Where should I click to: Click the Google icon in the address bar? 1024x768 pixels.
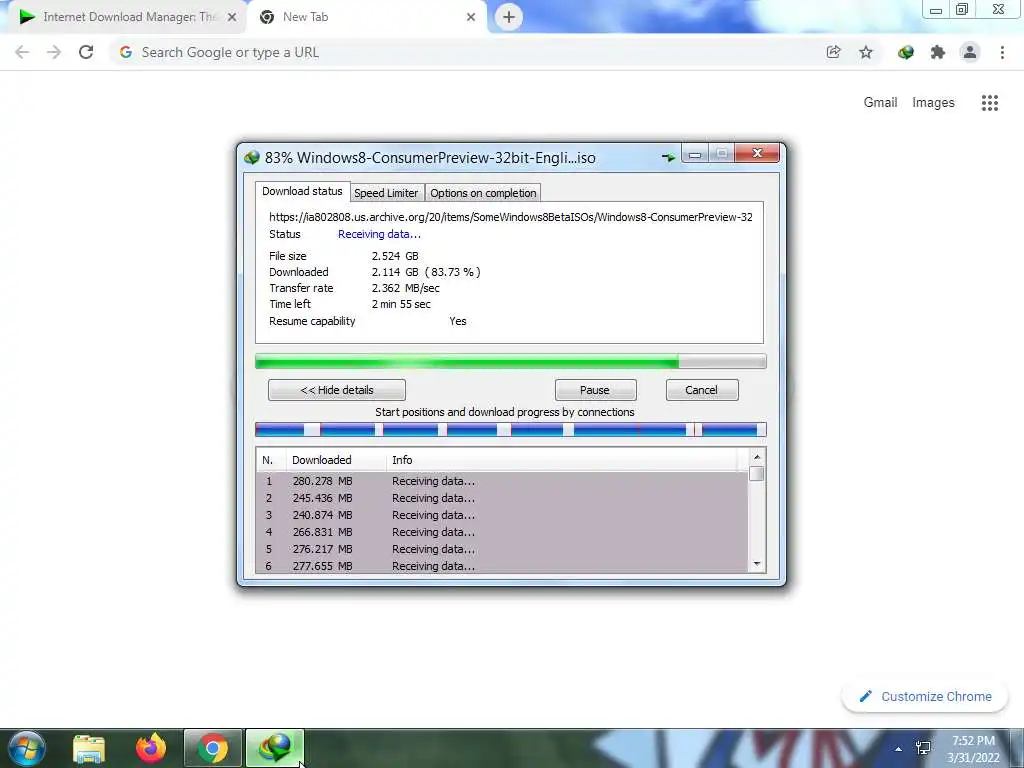tap(126, 52)
